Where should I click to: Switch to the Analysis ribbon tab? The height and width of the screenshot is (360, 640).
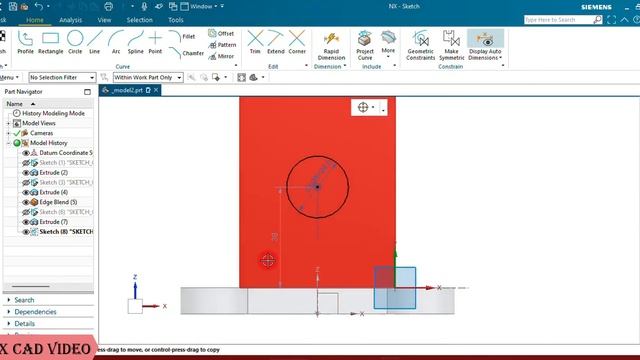coord(70,20)
